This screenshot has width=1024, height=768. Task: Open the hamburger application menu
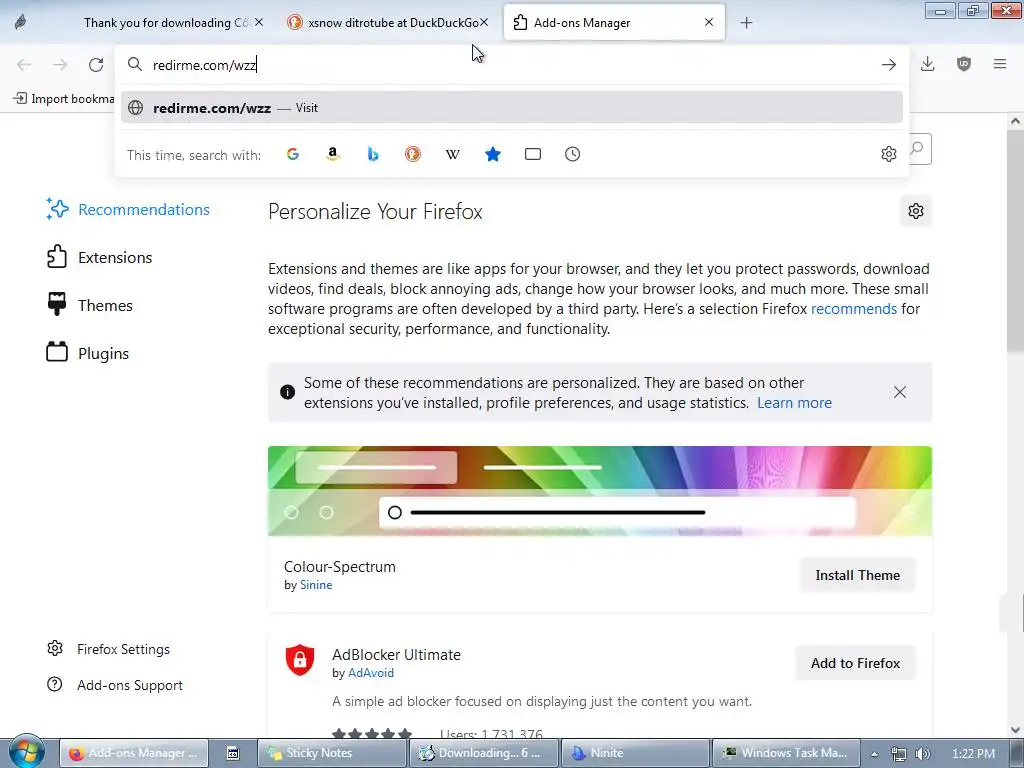point(1000,64)
